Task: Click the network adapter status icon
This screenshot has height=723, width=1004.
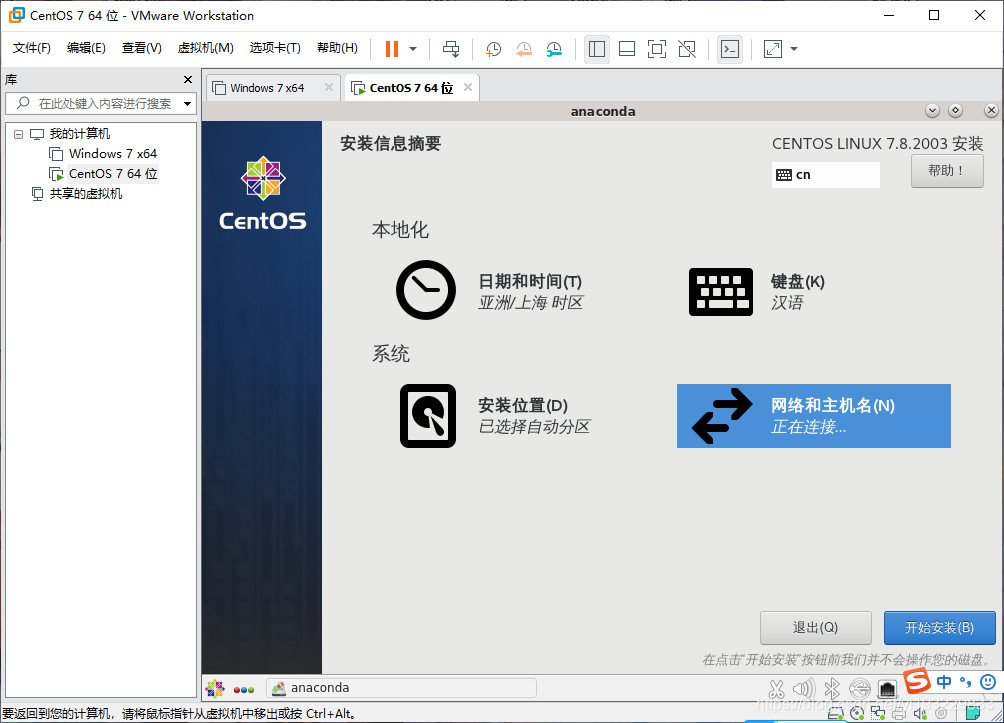Action: tap(878, 713)
